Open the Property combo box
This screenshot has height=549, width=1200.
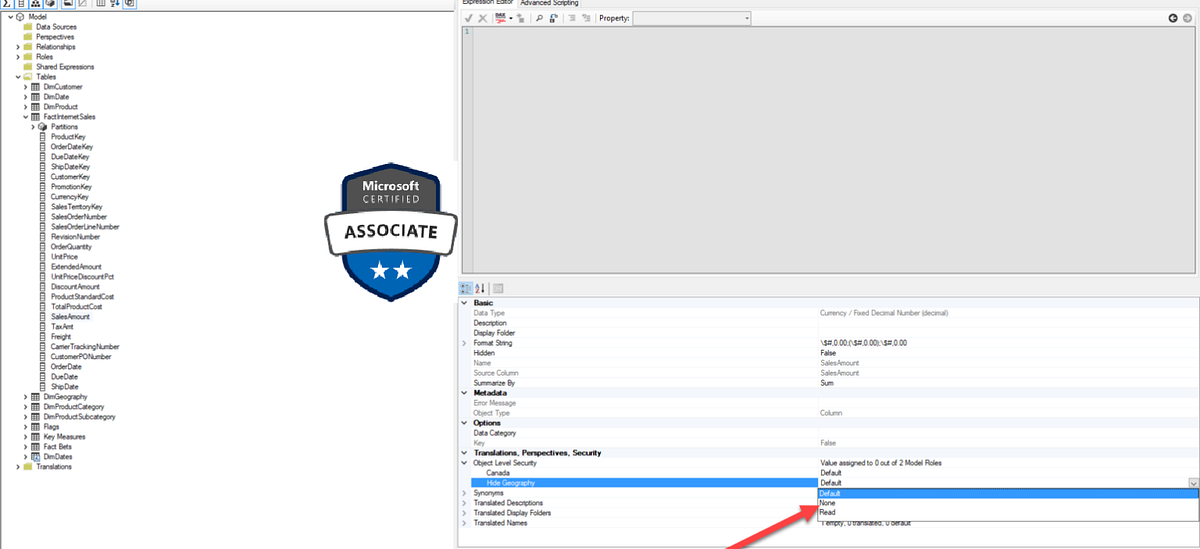click(691, 18)
